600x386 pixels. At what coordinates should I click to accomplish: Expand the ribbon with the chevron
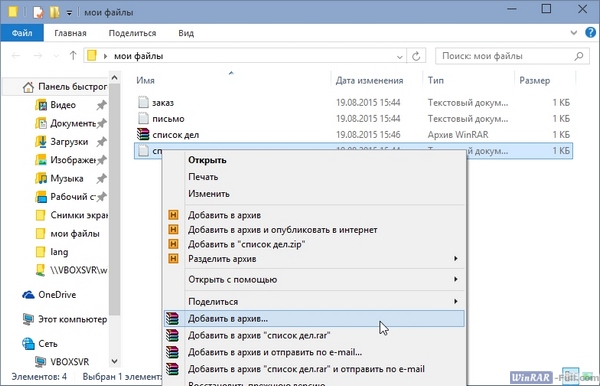pyautogui.click(x=574, y=33)
